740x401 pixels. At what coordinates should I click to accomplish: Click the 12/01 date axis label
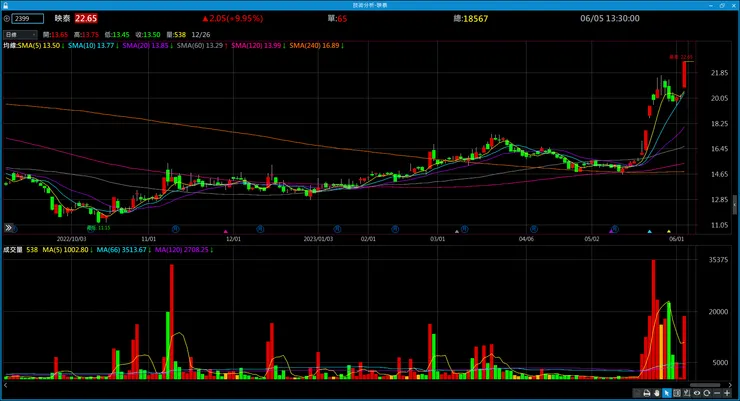tap(233, 239)
